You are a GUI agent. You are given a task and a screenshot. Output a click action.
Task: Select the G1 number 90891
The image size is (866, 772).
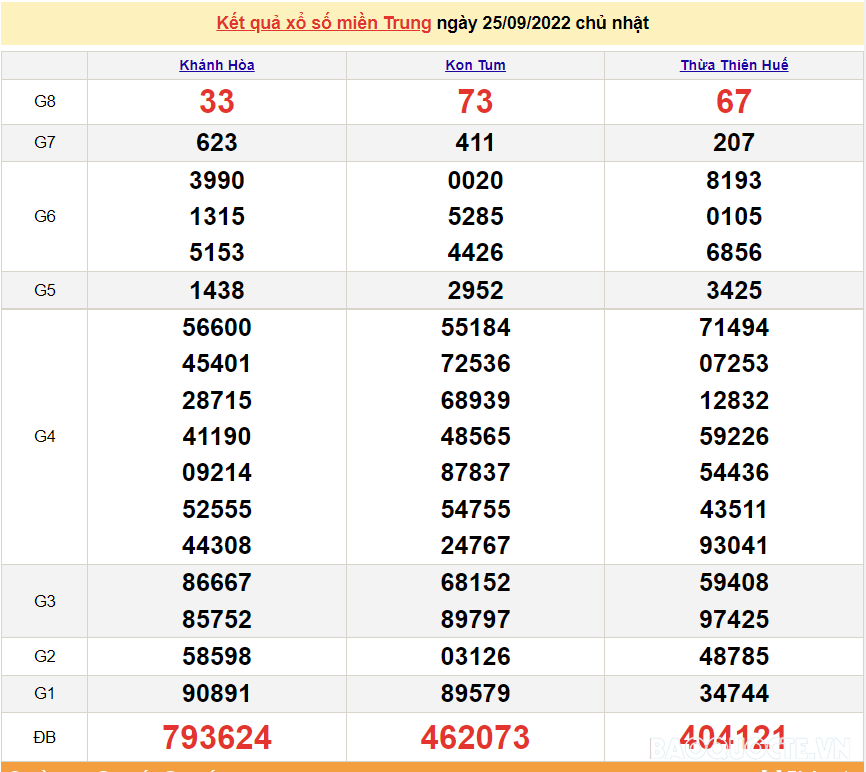tap(217, 693)
